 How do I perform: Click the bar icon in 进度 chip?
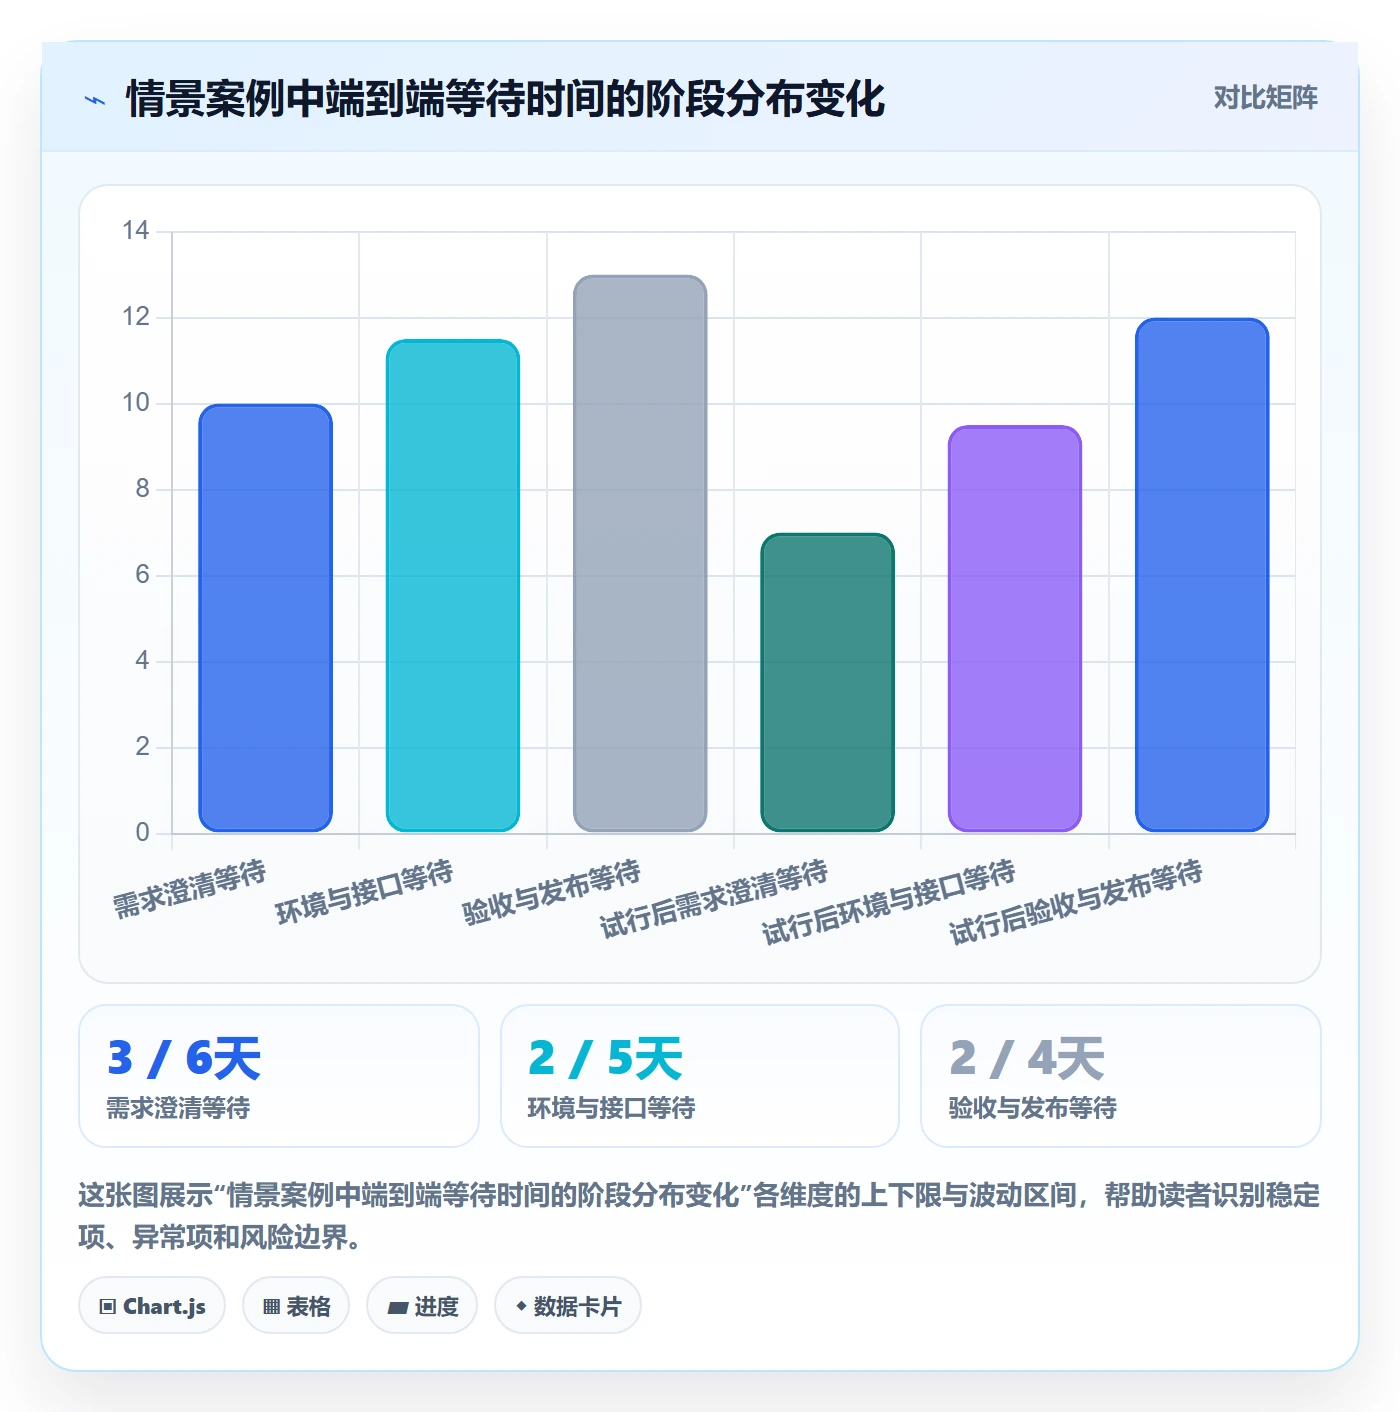(x=398, y=1307)
